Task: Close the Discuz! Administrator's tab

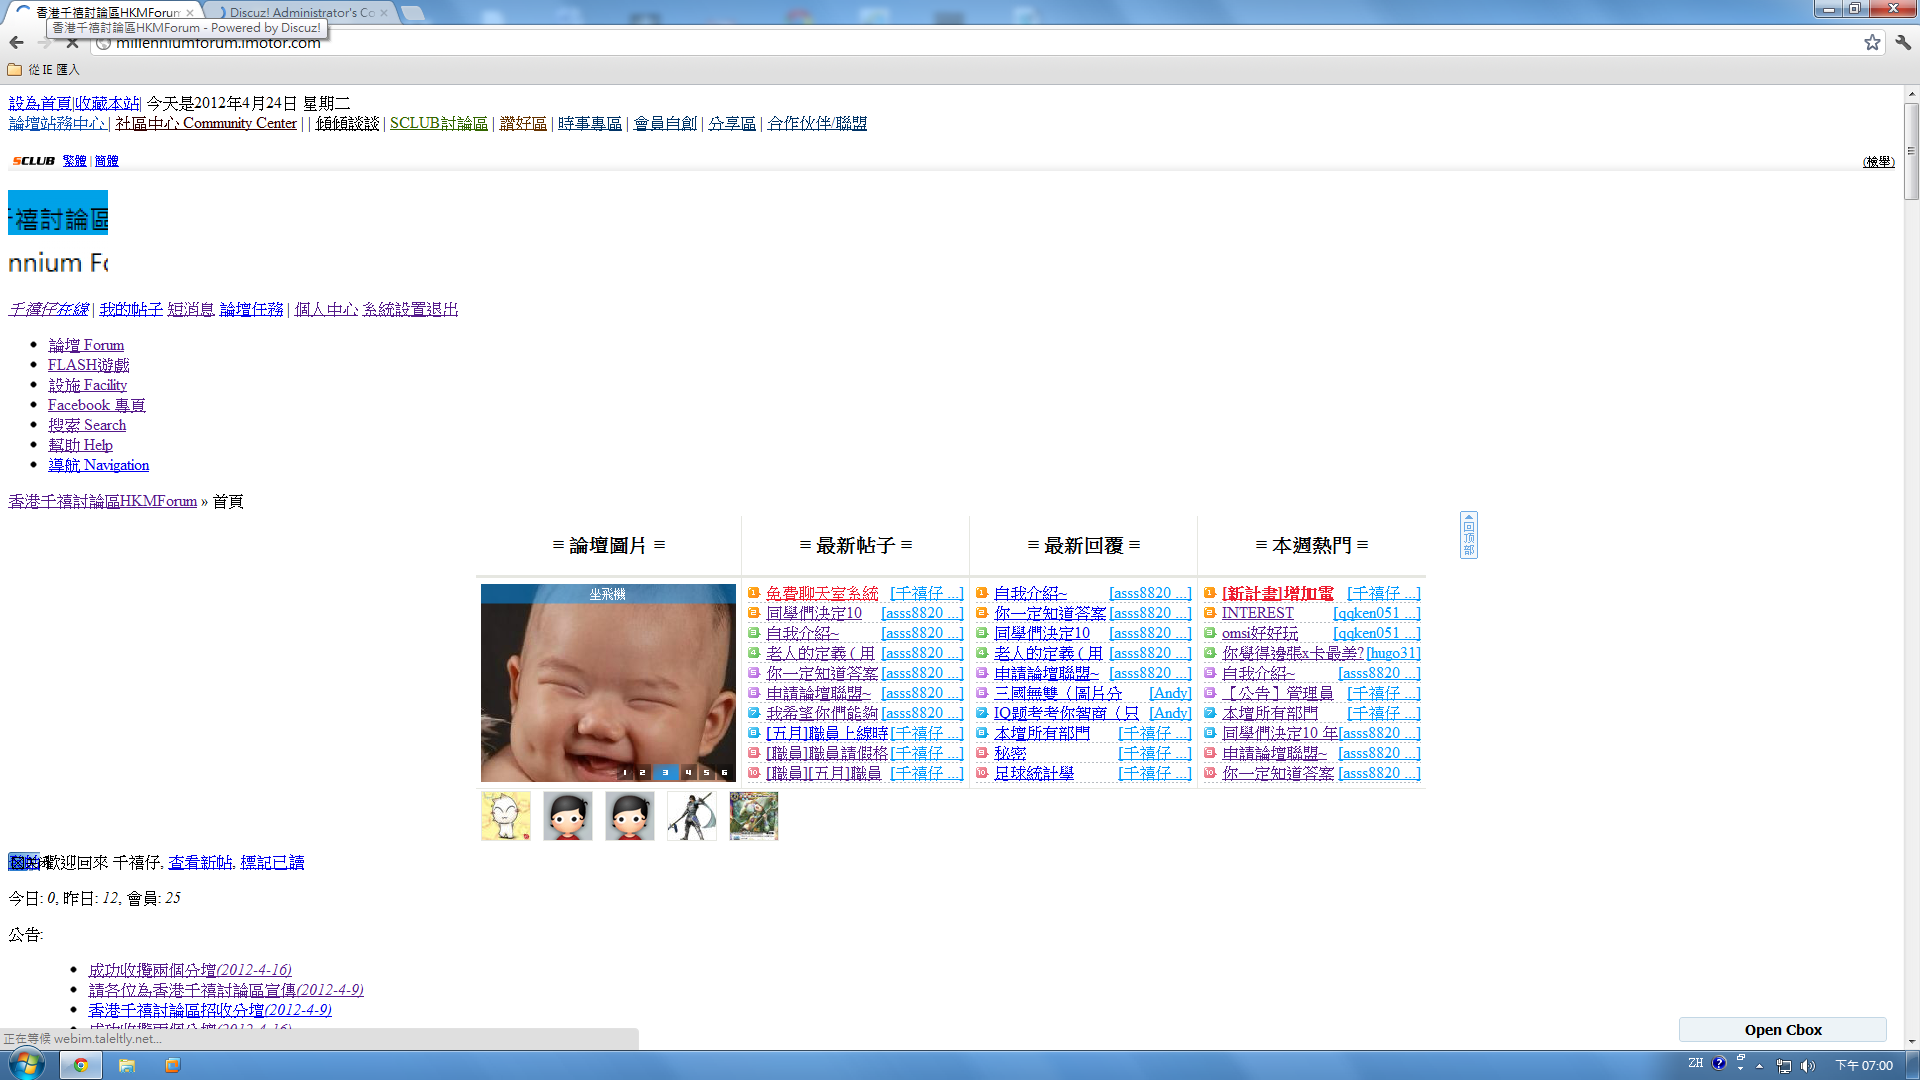Action: click(x=384, y=13)
